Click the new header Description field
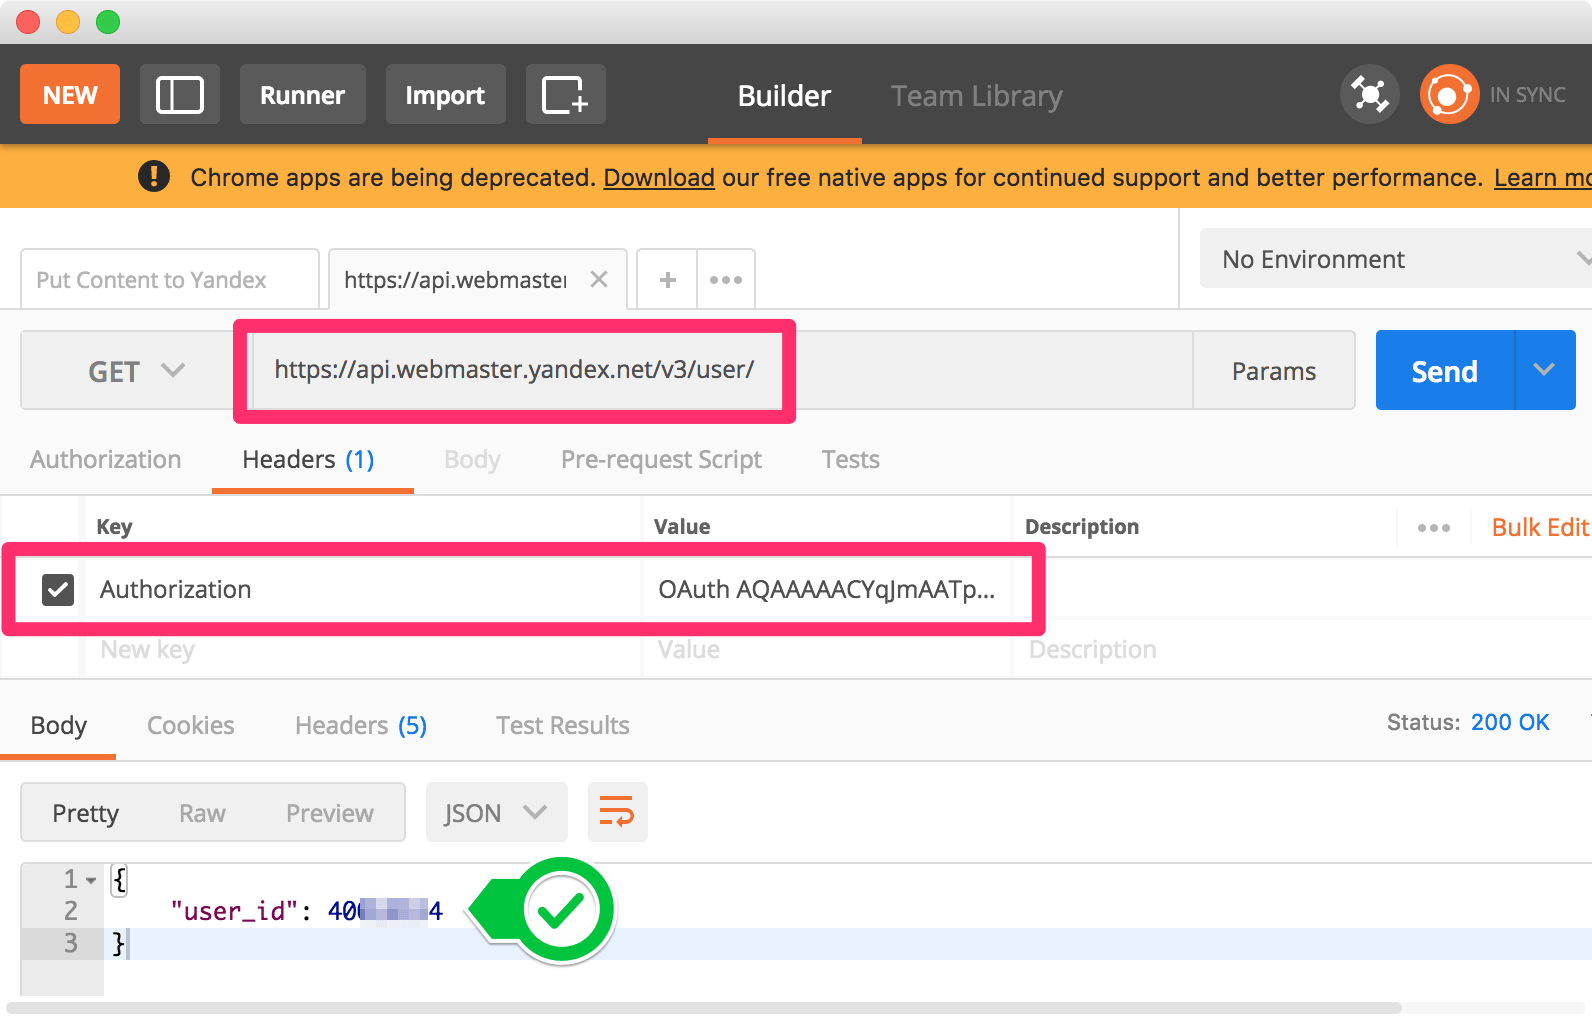This screenshot has width=1592, height=1020. [x=1300, y=650]
